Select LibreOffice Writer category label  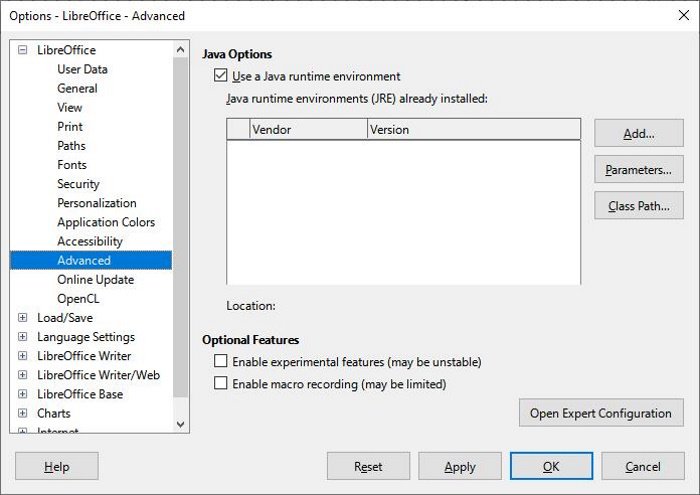(x=84, y=356)
